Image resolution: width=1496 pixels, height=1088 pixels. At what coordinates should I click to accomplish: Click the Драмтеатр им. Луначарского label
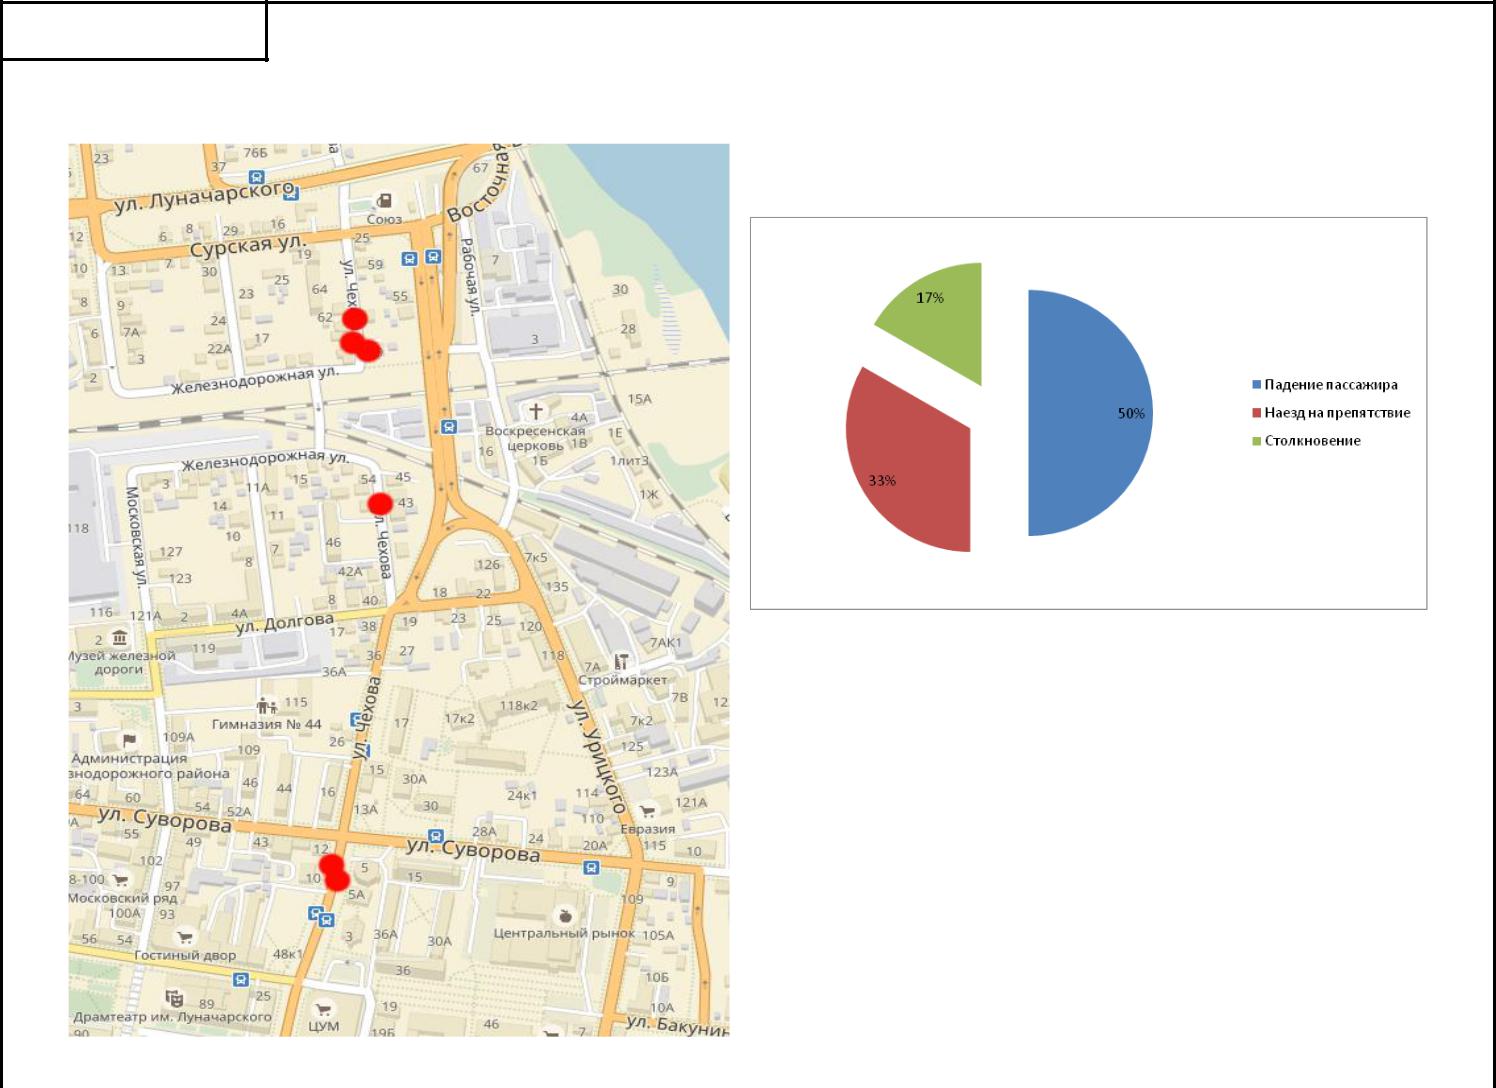[172, 1017]
